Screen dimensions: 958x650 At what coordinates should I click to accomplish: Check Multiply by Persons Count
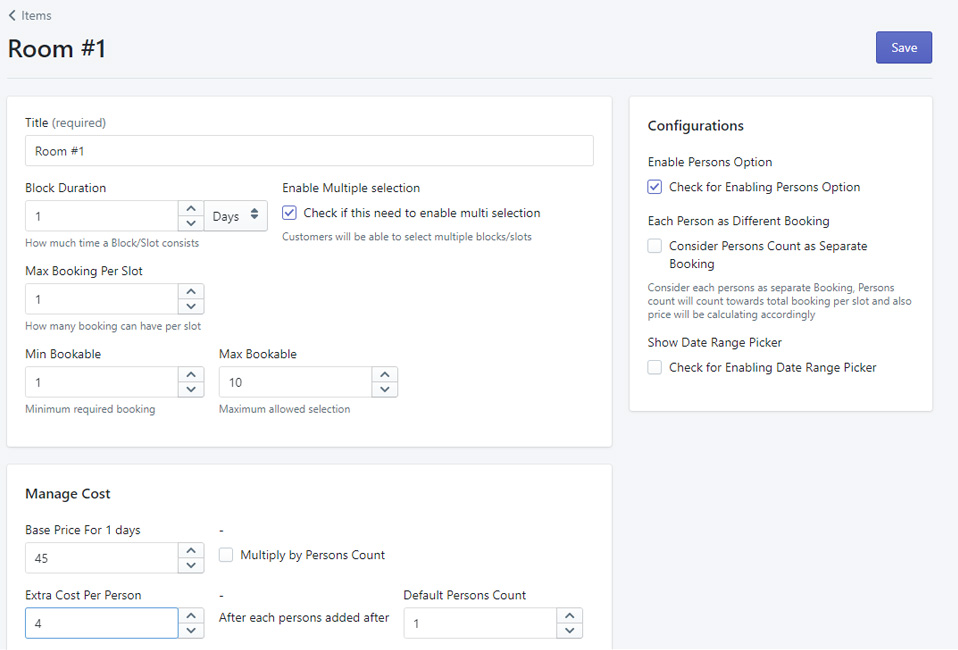[x=226, y=555]
